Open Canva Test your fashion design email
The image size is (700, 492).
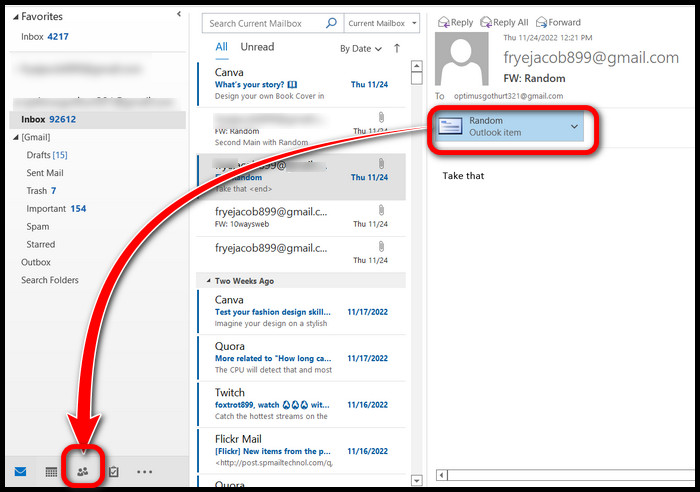point(301,312)
